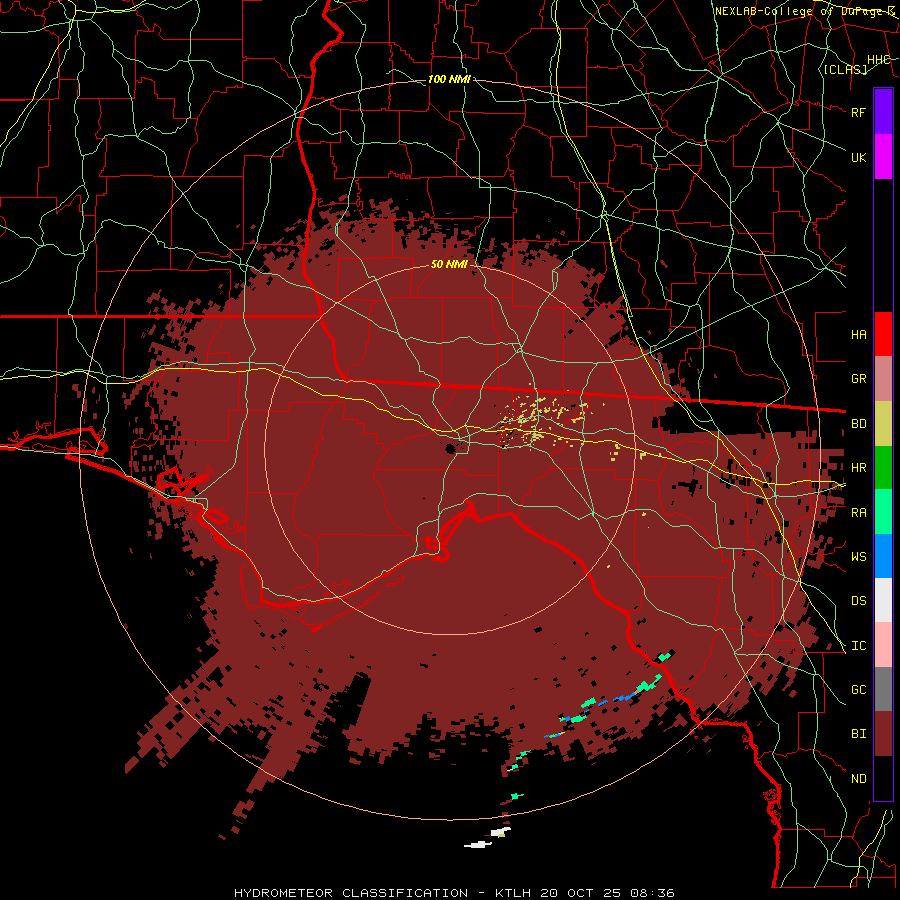Click the 'ND' legend label

(858, 779)
